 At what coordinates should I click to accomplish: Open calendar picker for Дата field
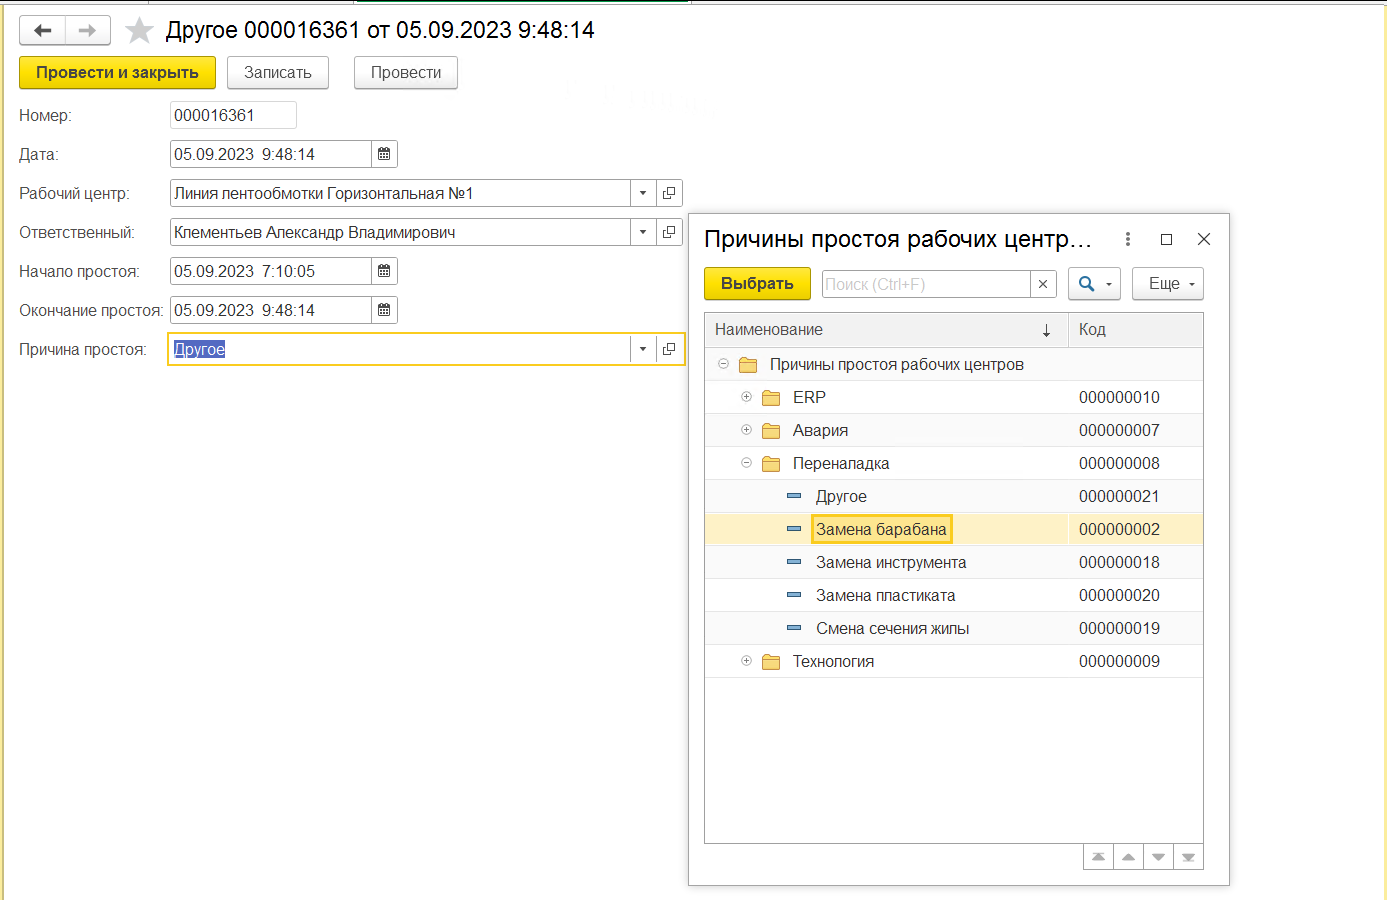[x=384, y=154]
